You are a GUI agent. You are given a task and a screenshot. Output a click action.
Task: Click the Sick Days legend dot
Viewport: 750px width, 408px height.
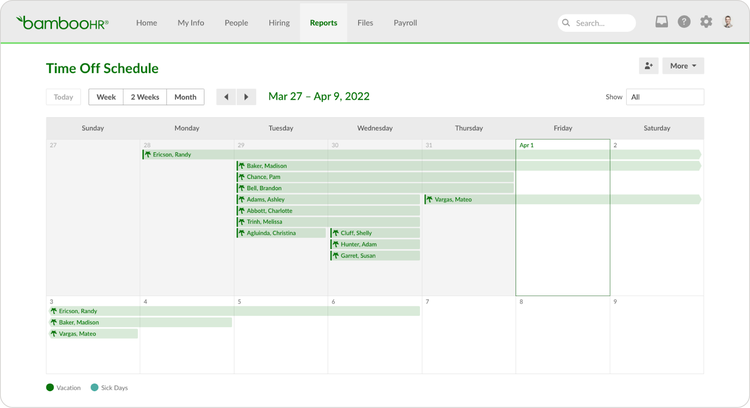94,387
